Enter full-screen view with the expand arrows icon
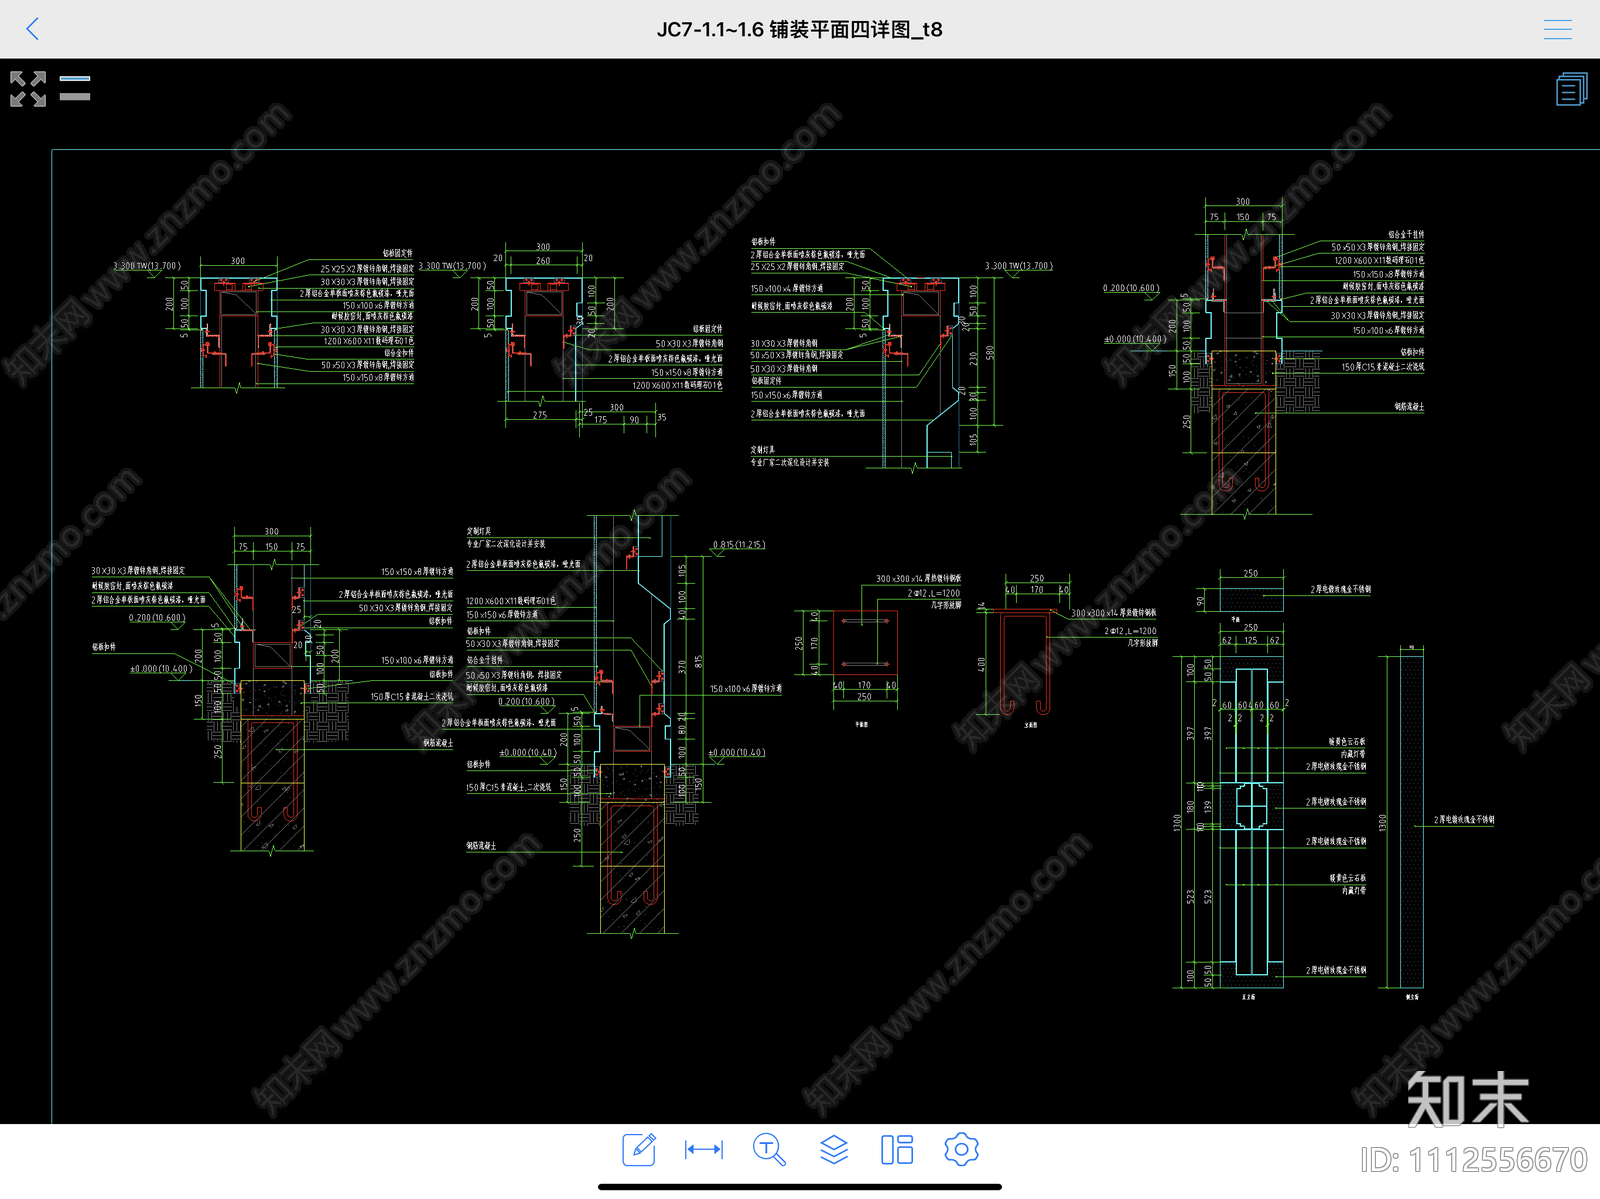Screen dimensions: 1600x1199 [28, 89]
